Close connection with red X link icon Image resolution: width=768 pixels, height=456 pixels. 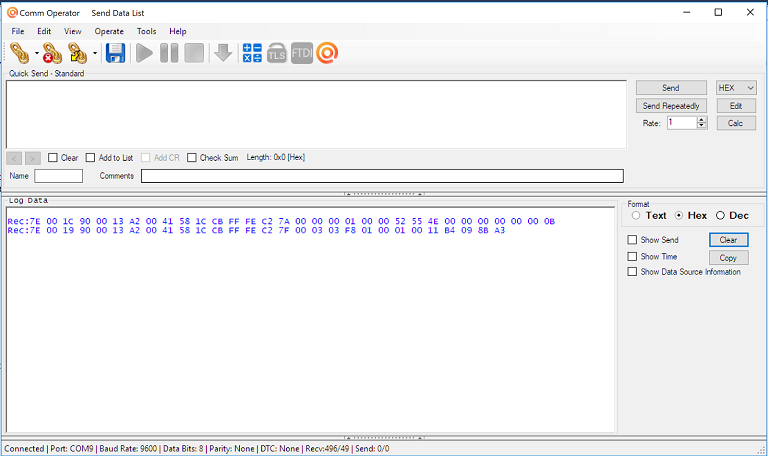[52, 53]
